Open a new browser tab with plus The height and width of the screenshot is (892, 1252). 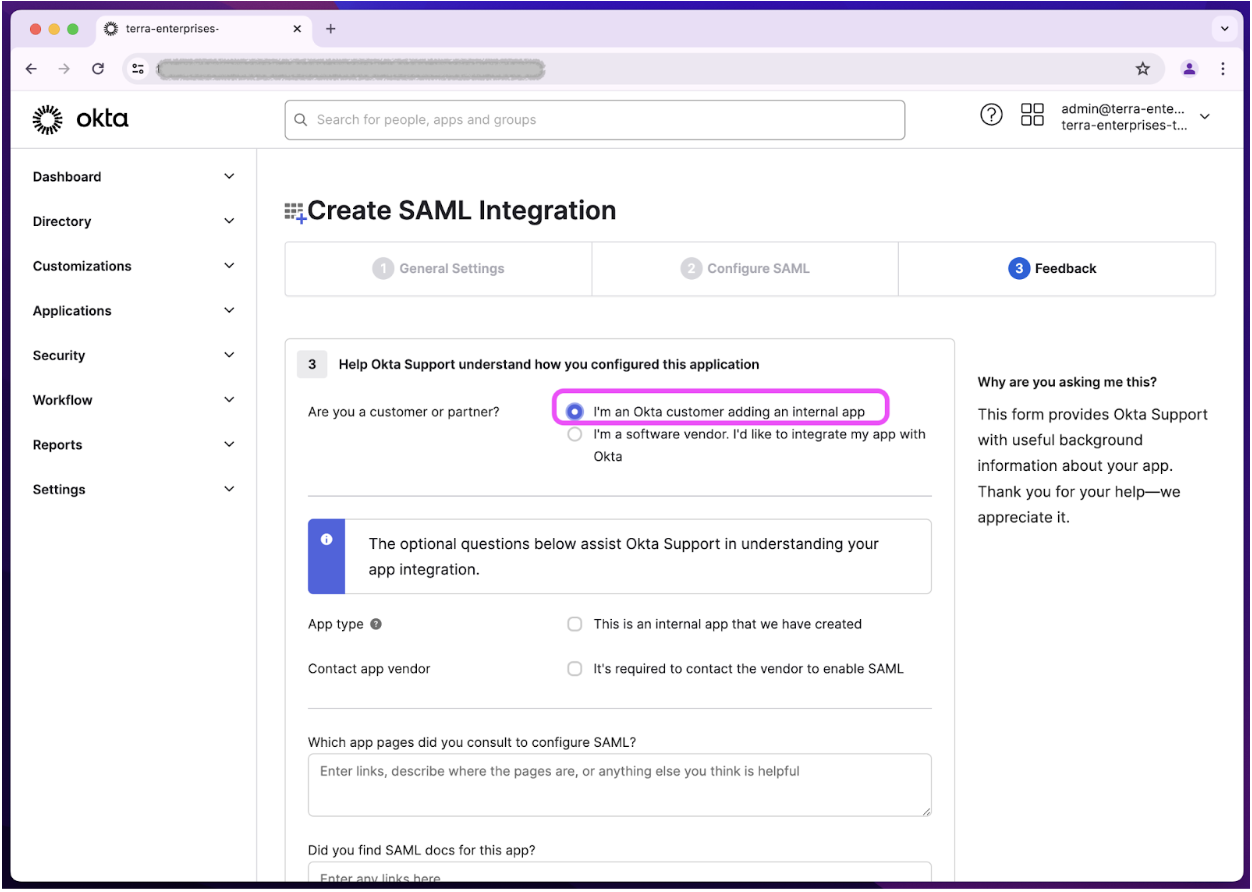[x=331, y=29]
